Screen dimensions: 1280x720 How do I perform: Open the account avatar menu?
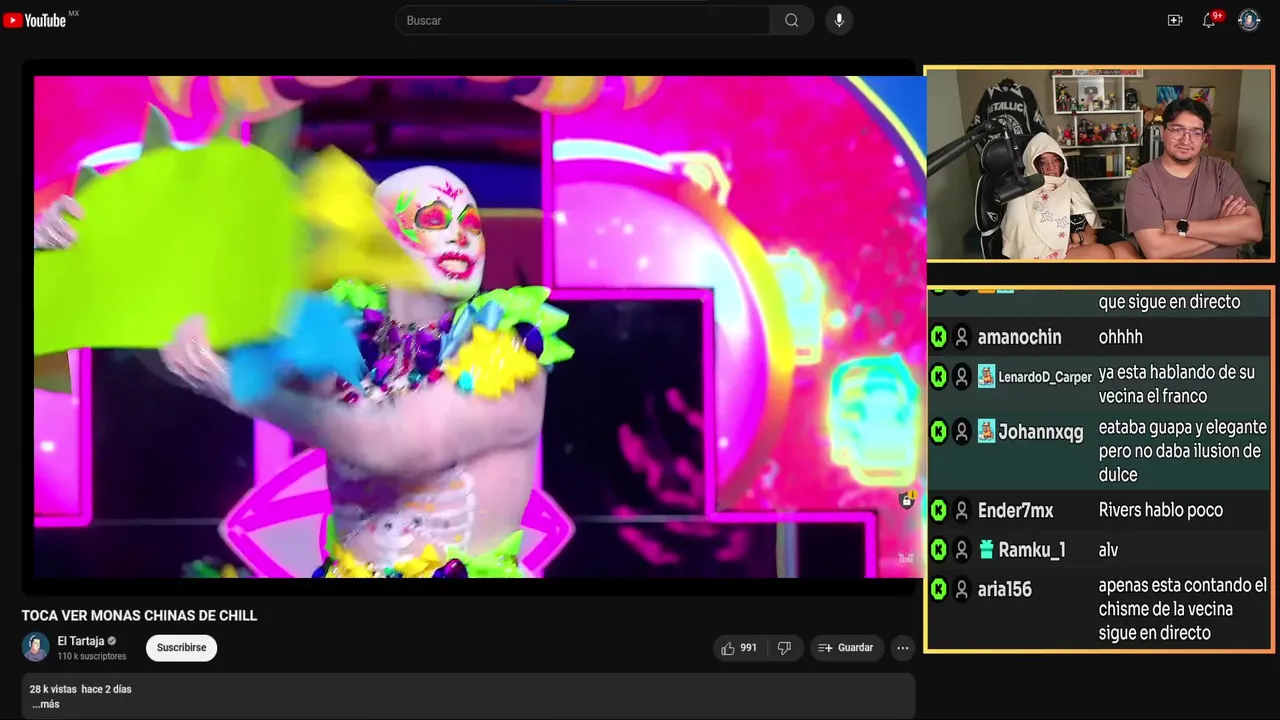pyautogui.click(x=1249, y=20)
